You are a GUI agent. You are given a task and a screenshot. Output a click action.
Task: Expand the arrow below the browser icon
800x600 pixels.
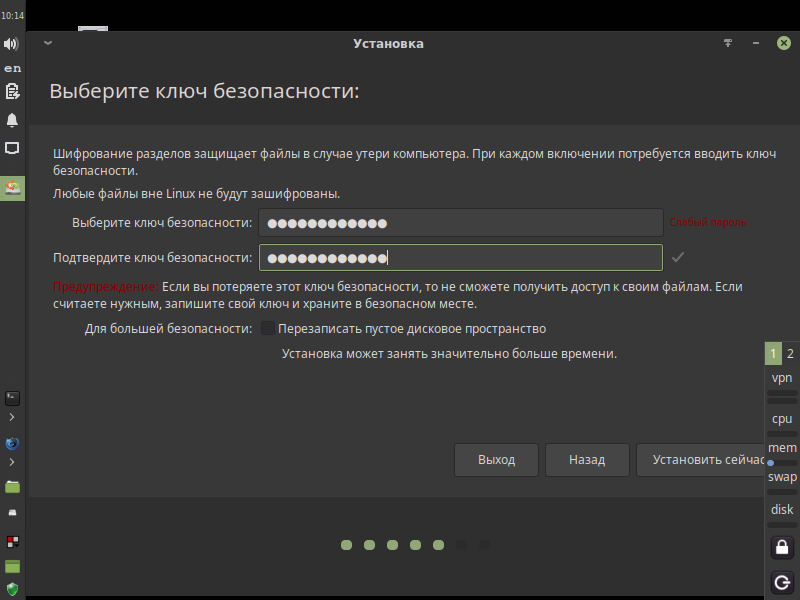12,462
